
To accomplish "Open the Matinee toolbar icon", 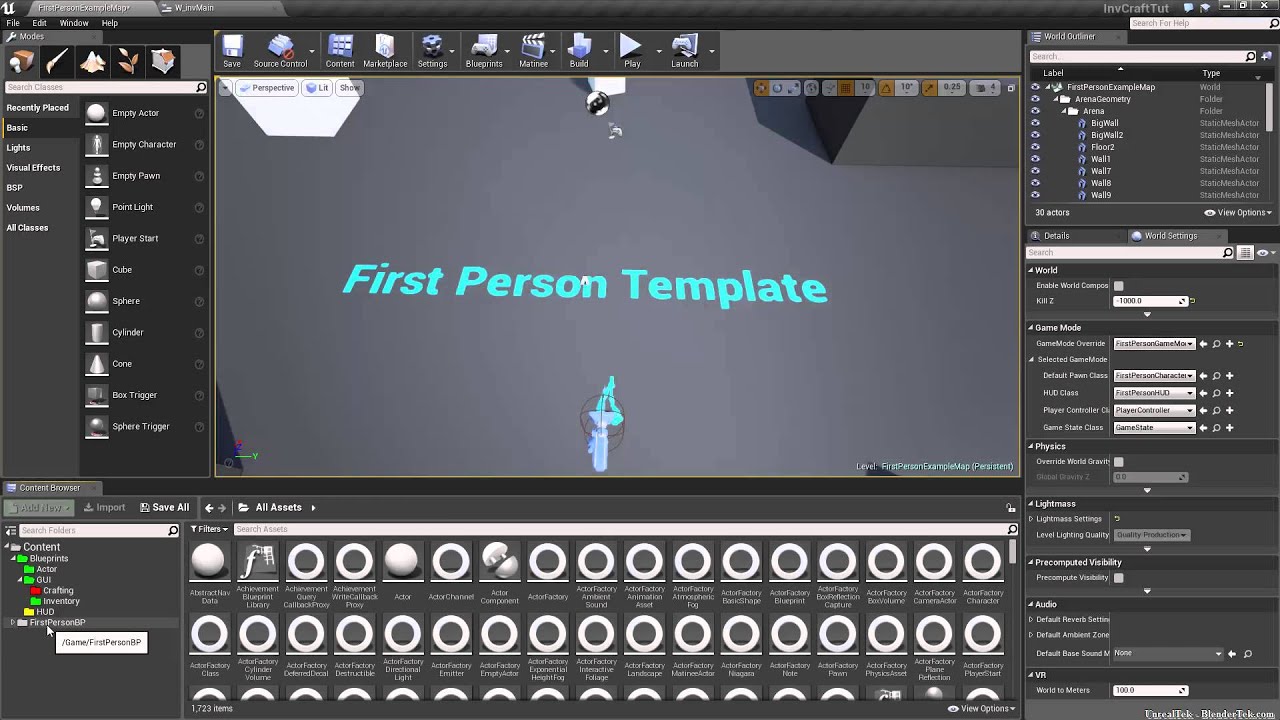I will coord(533,51).
